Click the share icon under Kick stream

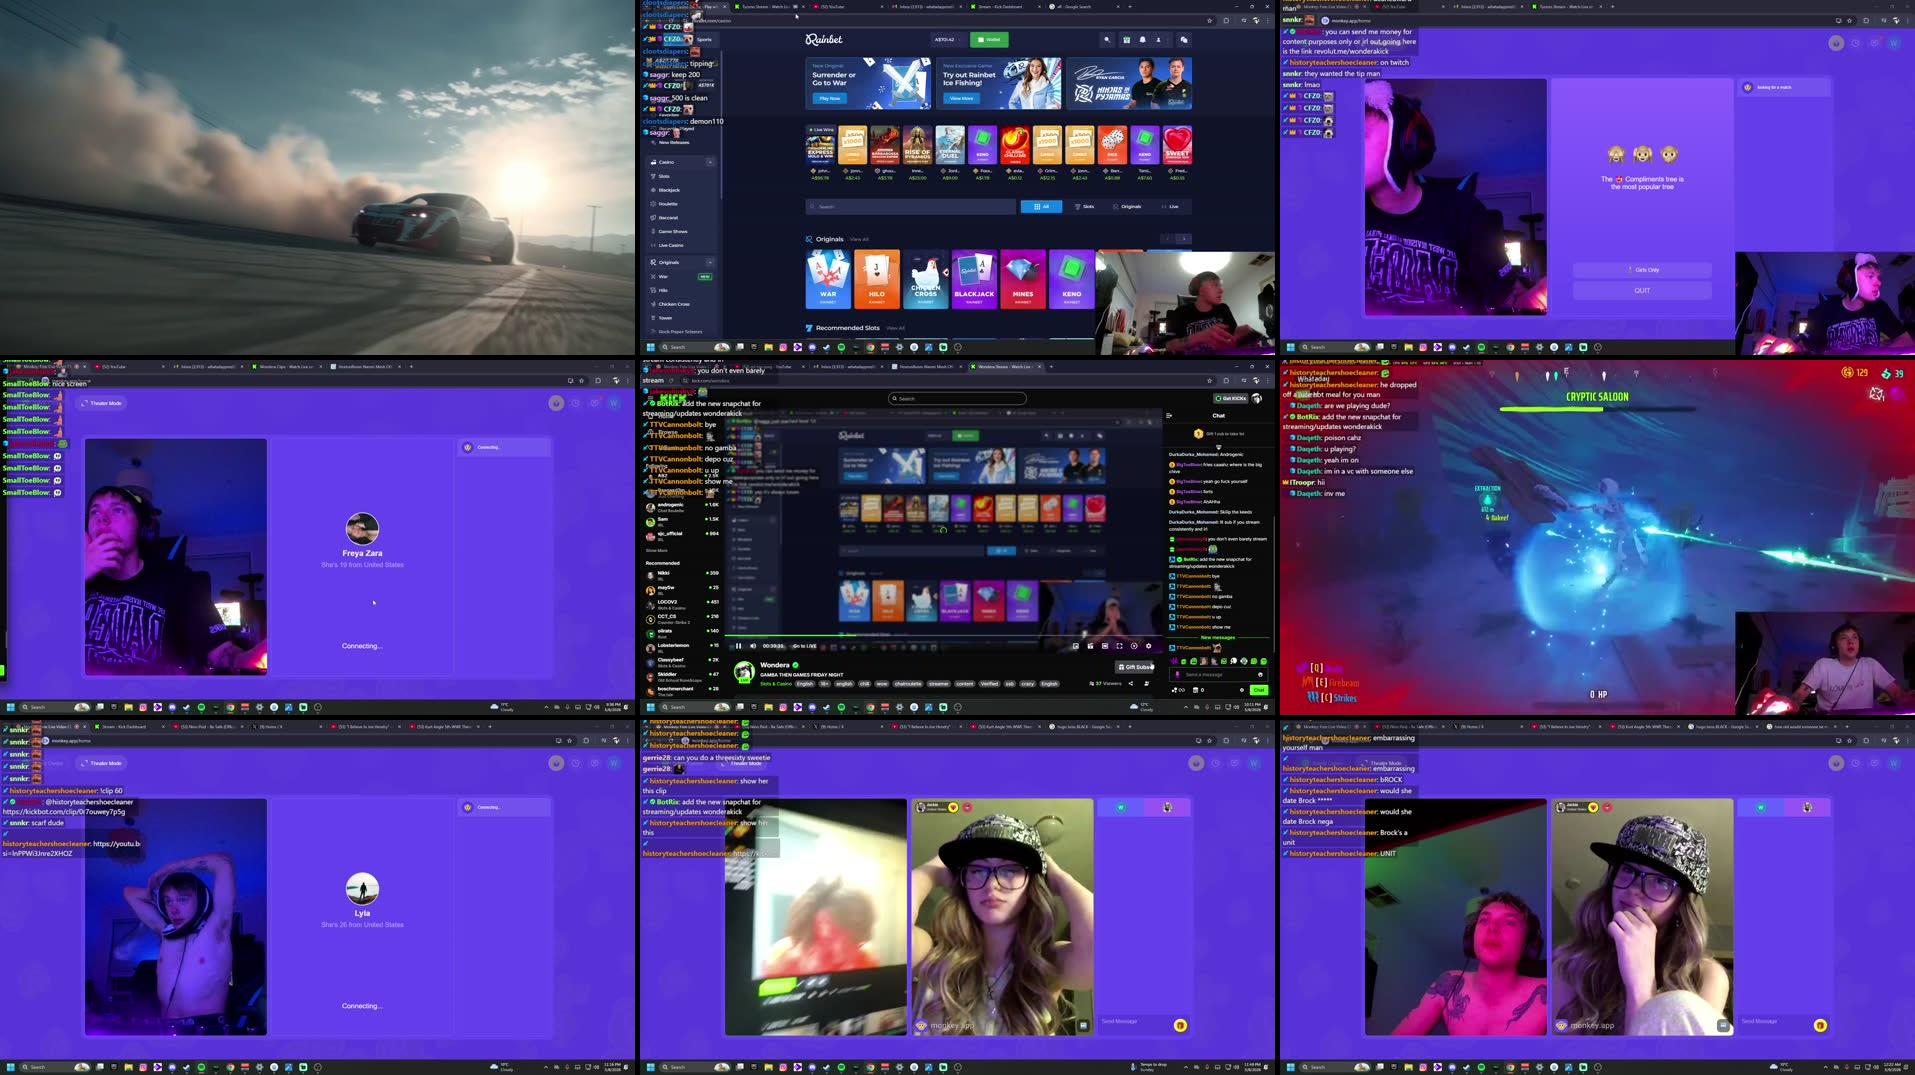point(1131,684)
